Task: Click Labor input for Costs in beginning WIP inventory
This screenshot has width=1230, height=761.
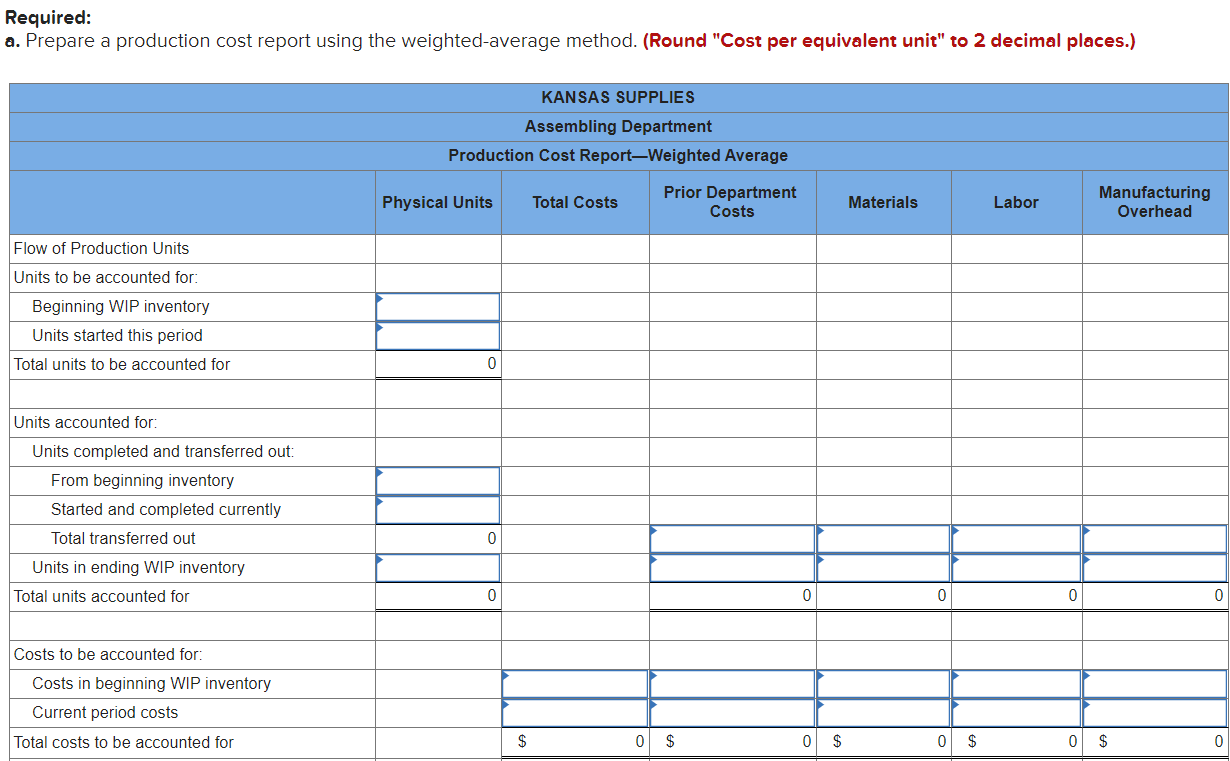Action: (1016, 683)
